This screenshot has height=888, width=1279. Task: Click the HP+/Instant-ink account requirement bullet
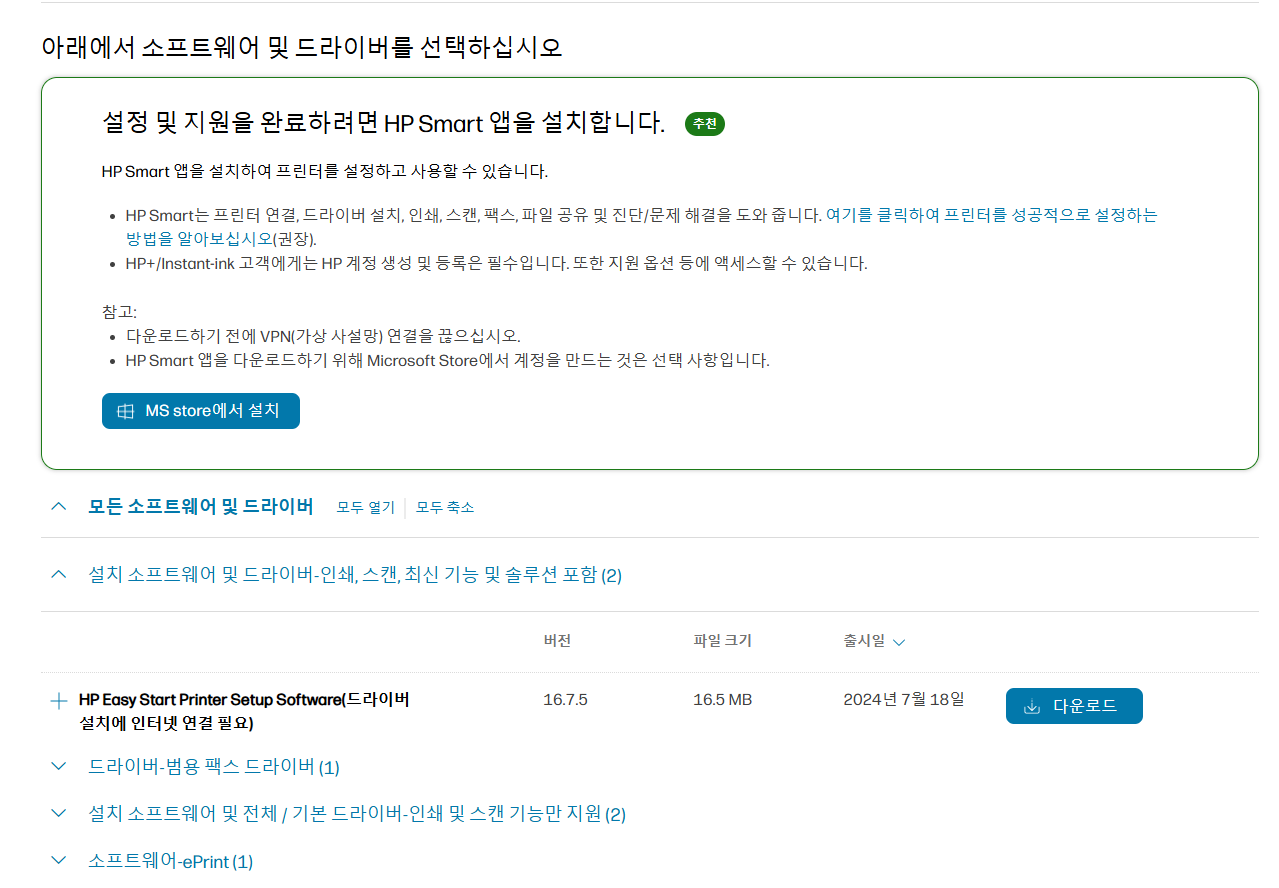click(x=496, y=264)
